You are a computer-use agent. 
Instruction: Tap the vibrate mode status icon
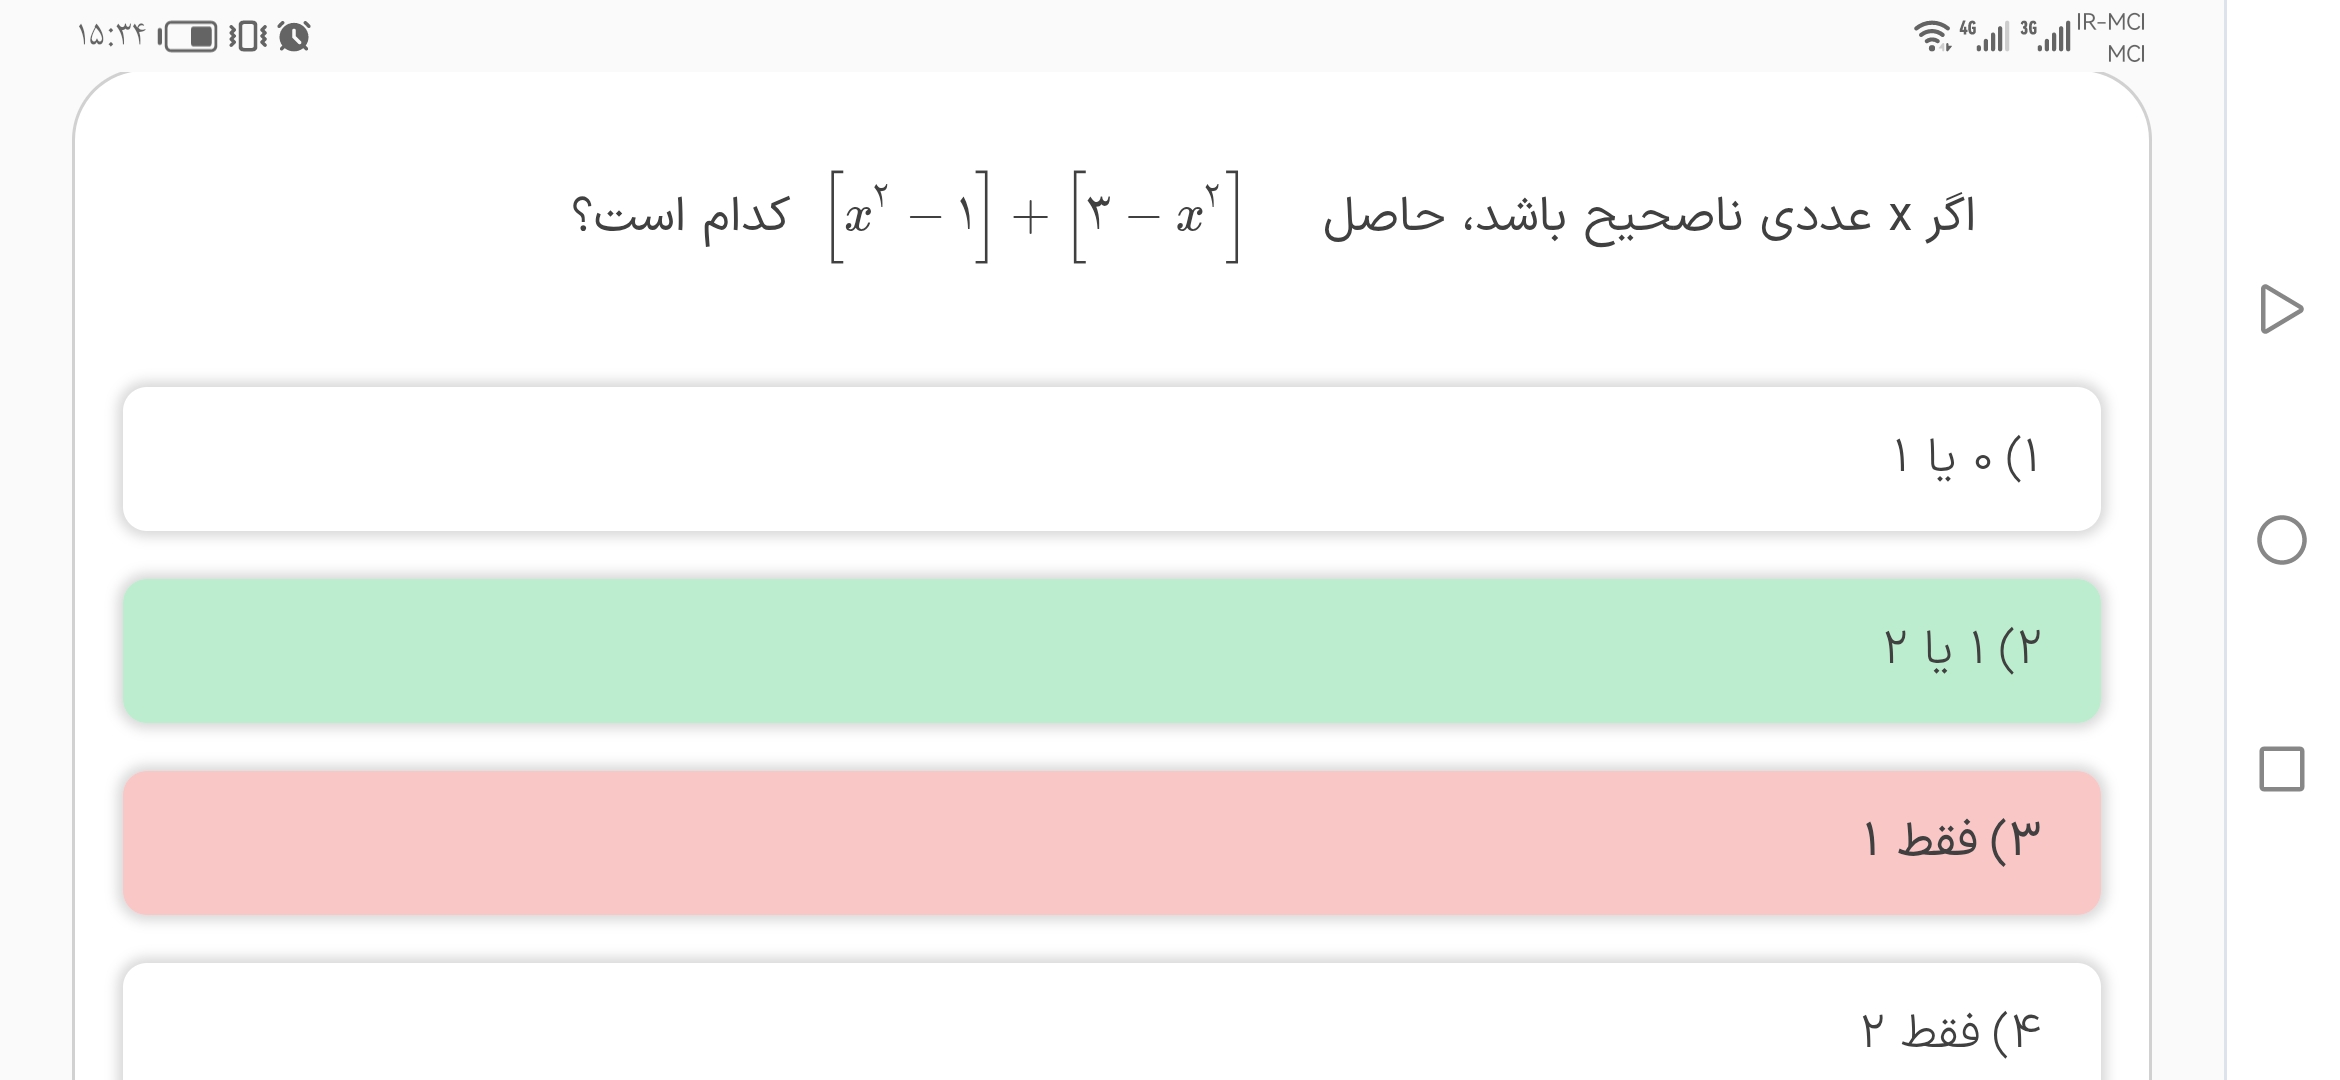pos(248,38)
